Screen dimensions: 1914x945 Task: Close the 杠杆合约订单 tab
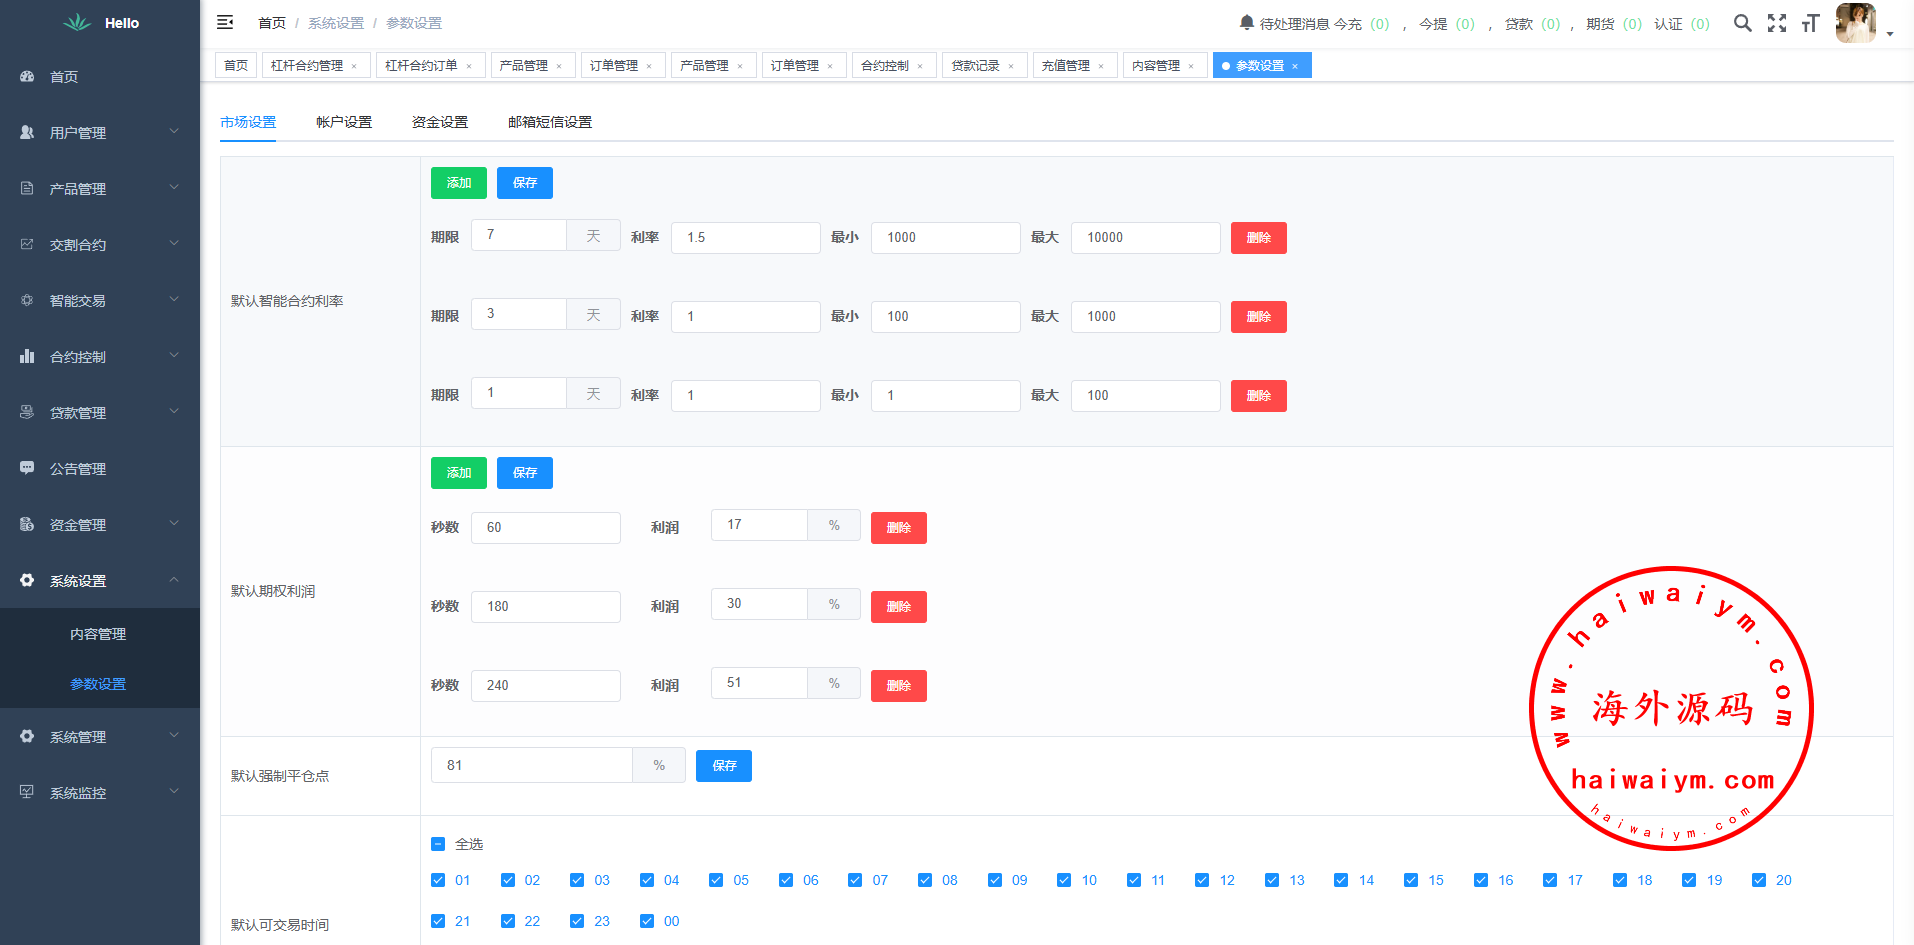click(469, 66)
